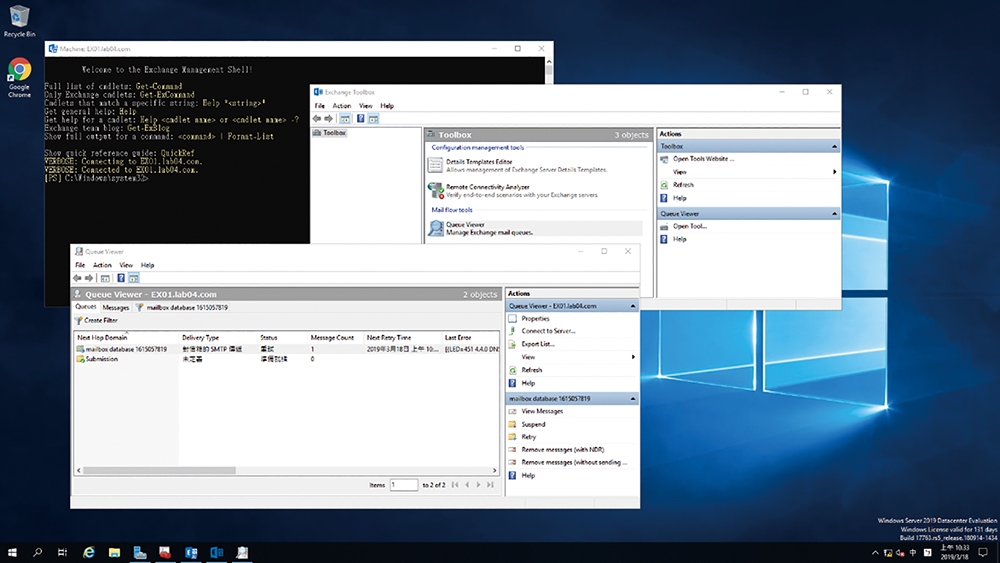Open File menu in Queue Viewer
This screenshot has height=563, width=1000.
[80, 265]
